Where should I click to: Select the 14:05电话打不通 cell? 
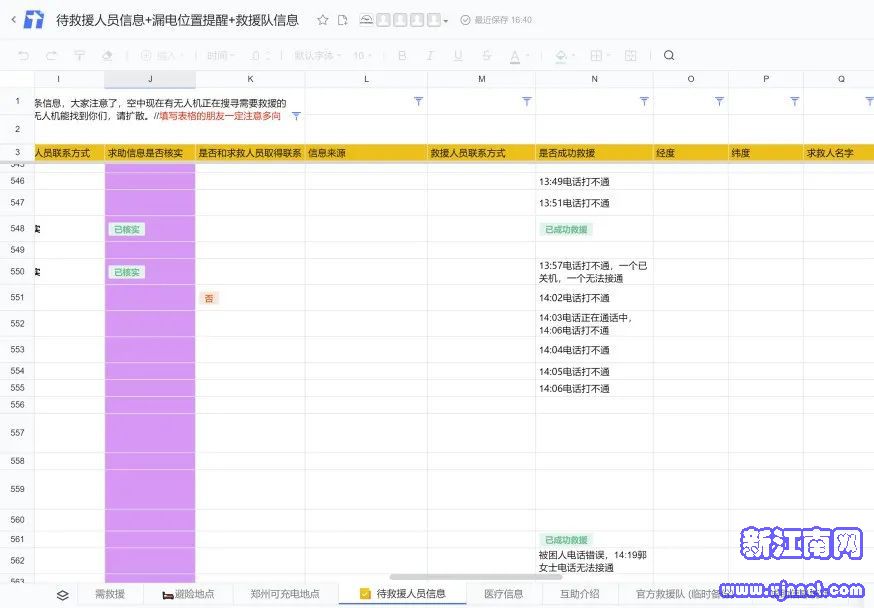pos(594,372)
